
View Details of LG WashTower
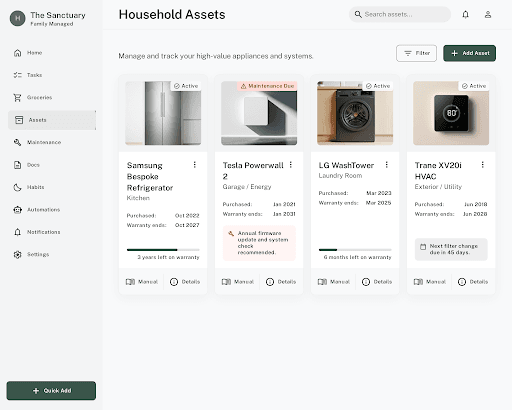point(377,282)
